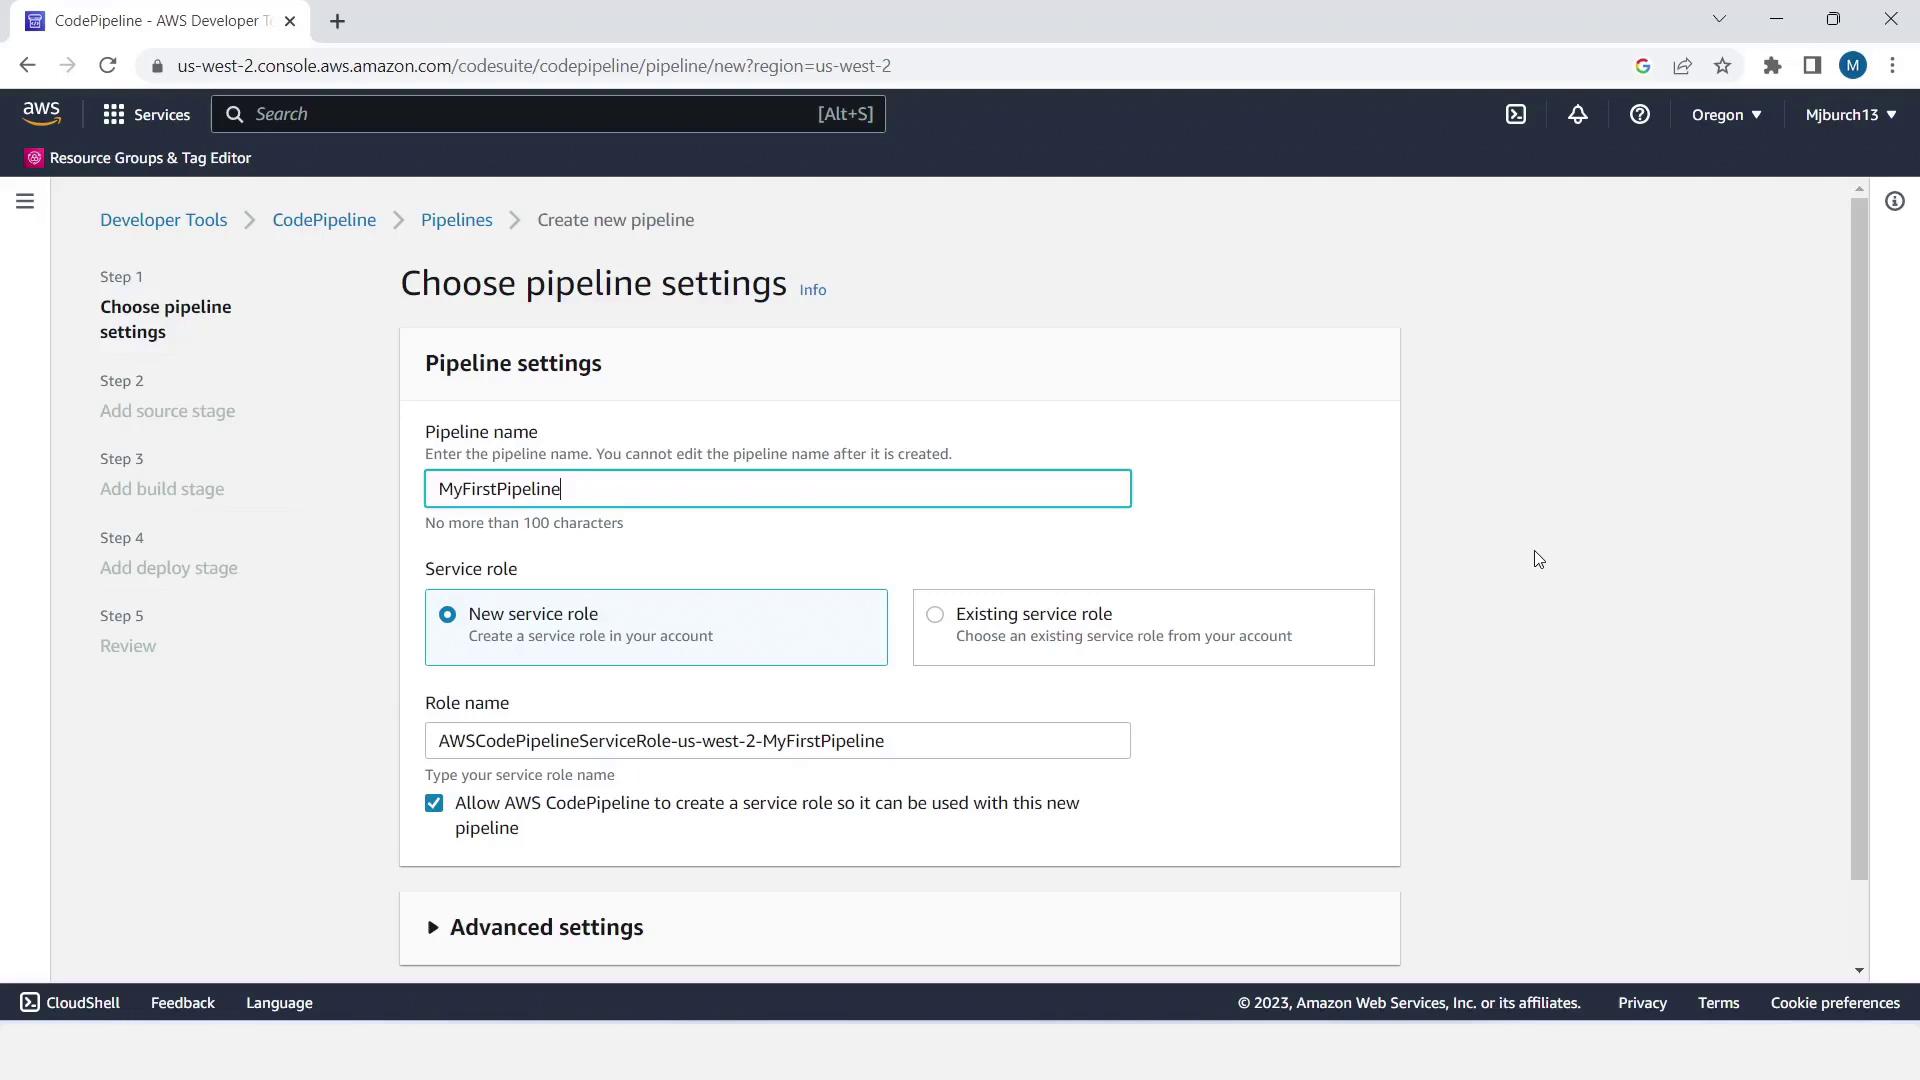Toggle the left hamburger navigation panel
Image resolution: width=1920 pixels, height=1080 pixels.
[x=25, y=202]
